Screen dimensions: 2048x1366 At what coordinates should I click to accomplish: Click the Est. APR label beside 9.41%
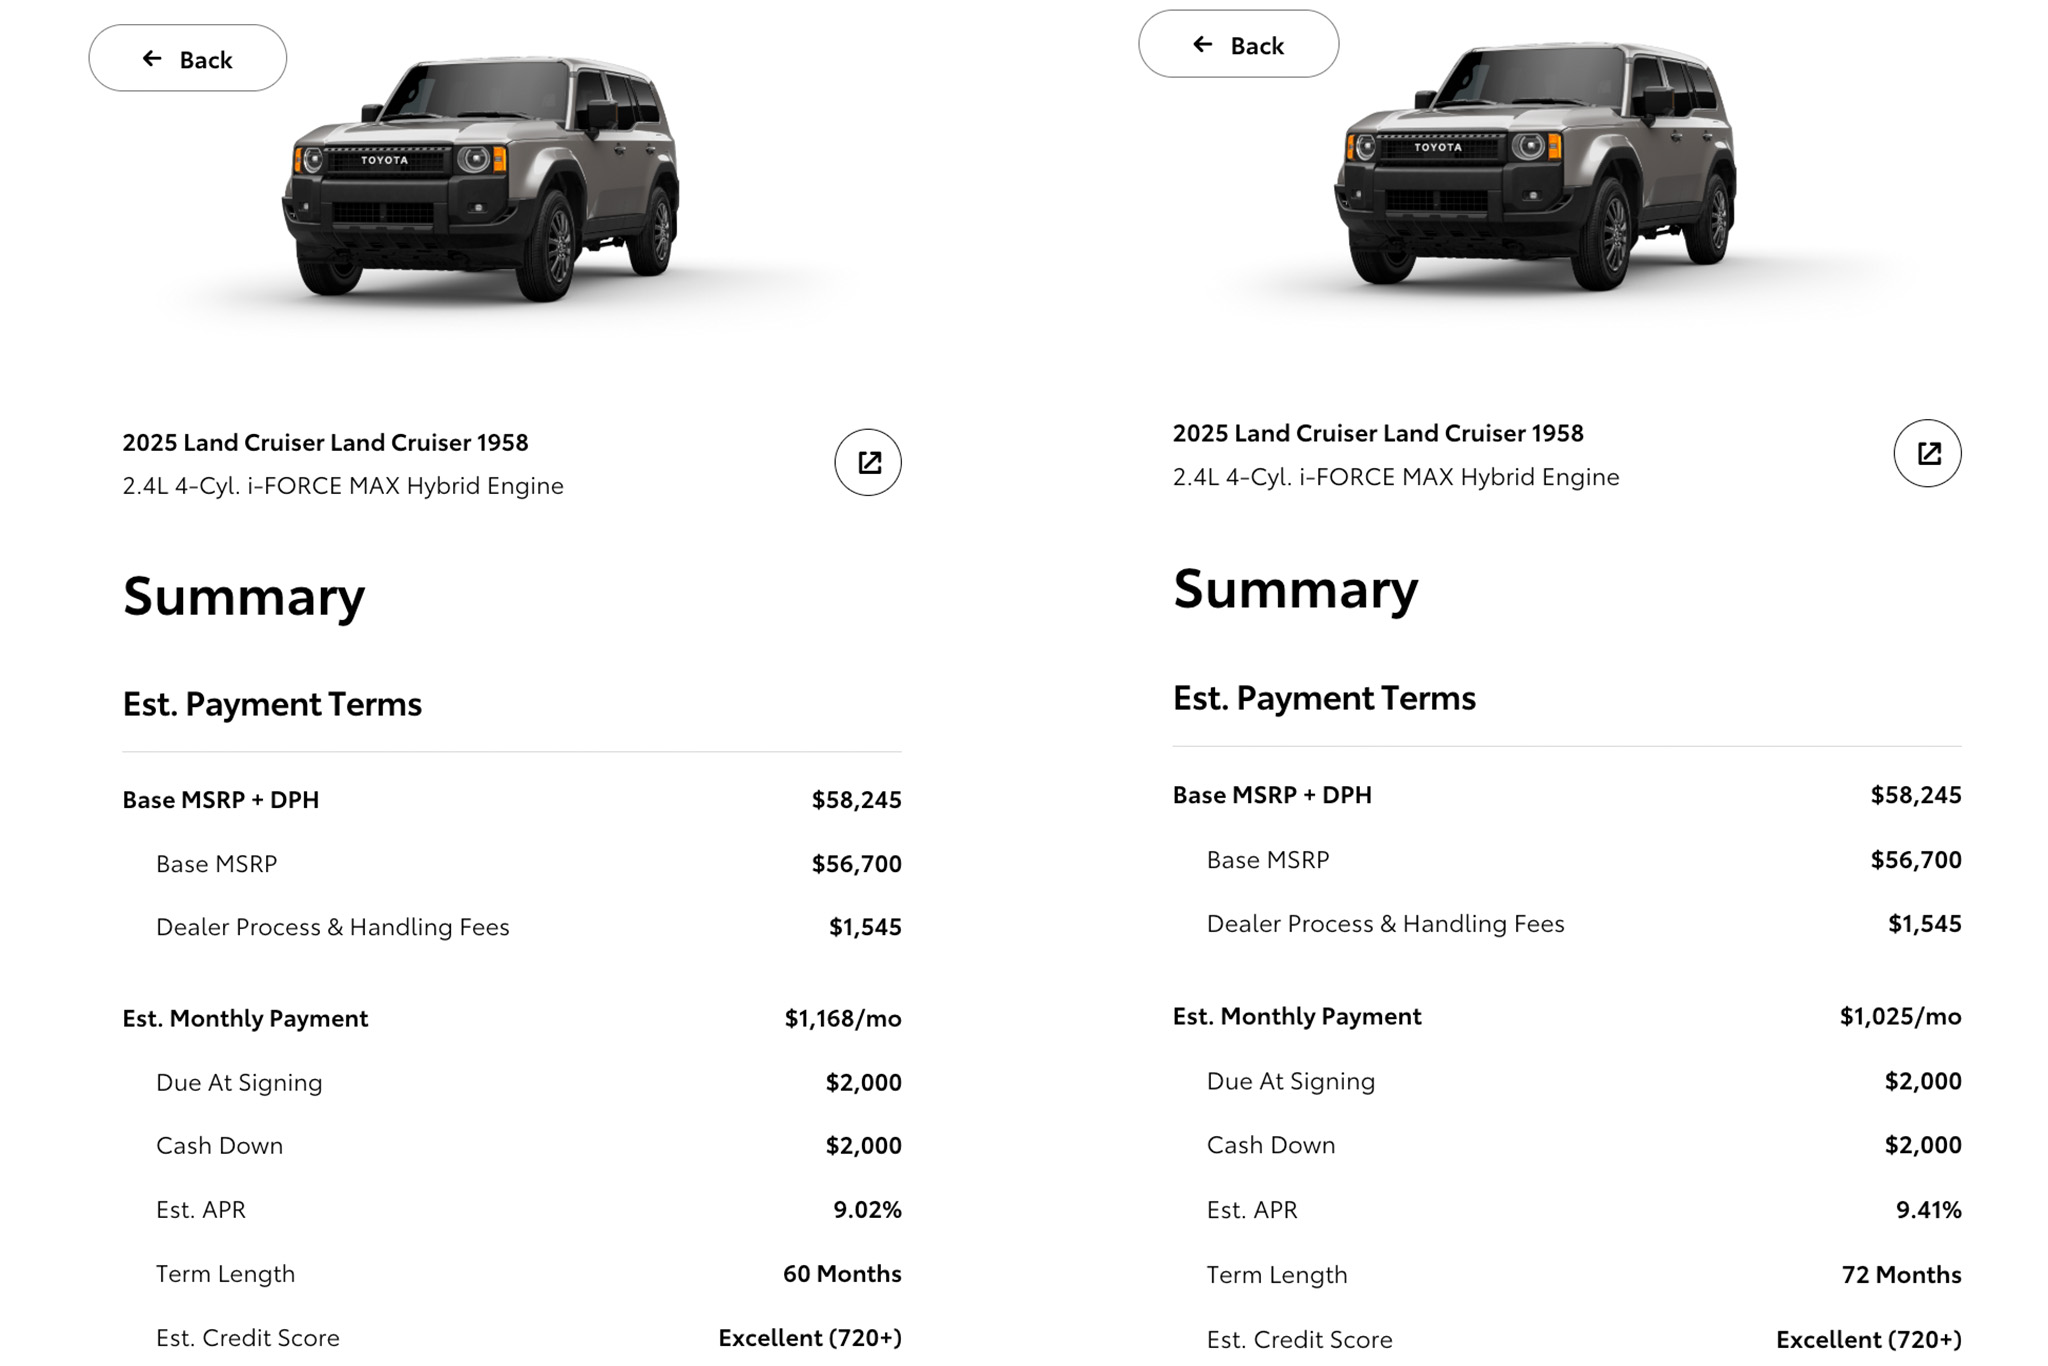(1252, 1210)
